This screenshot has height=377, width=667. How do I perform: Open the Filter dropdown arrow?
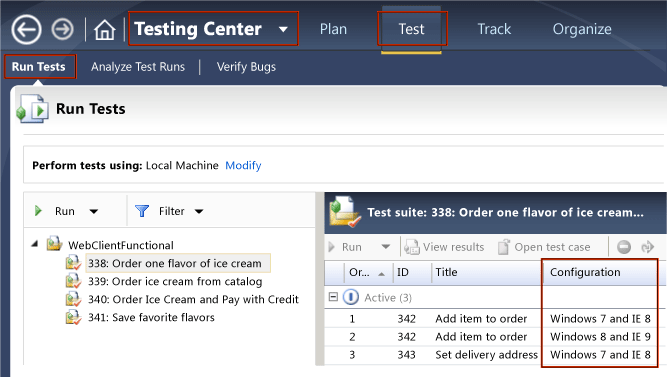click(x=199, y=211)
